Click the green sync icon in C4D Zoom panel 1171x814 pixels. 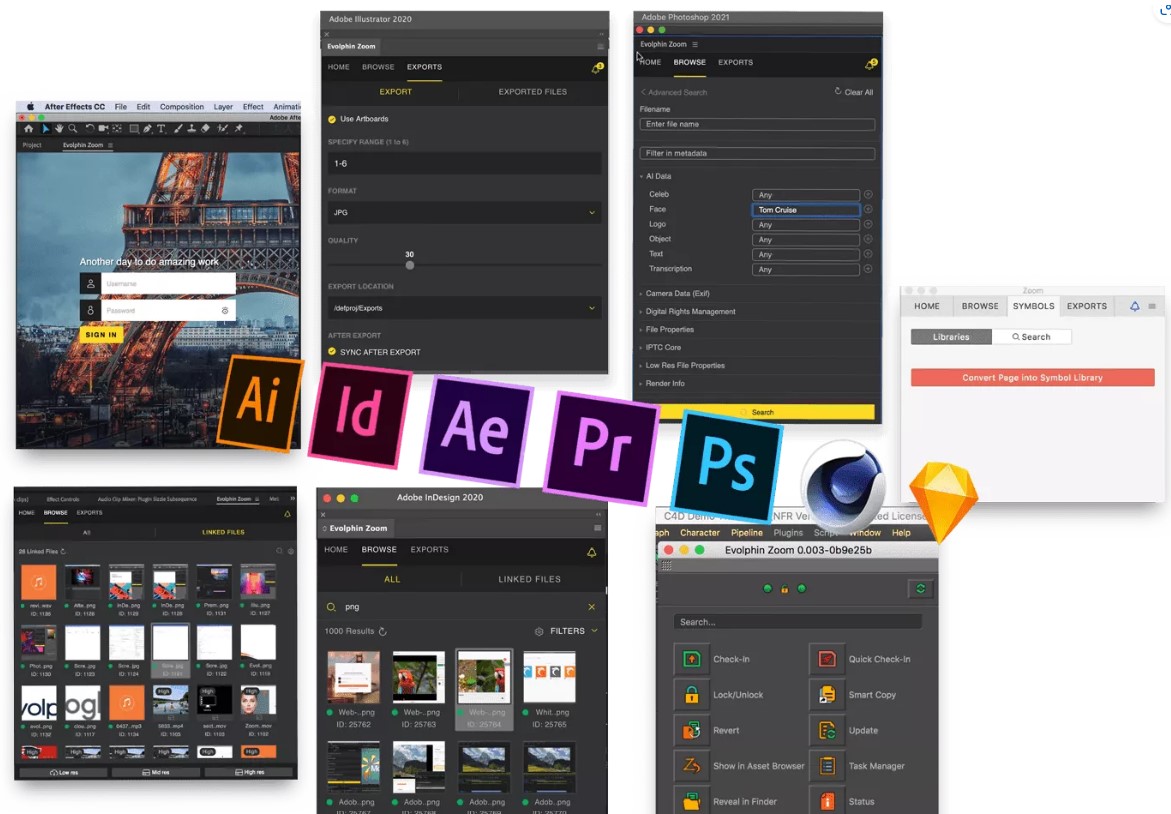921,588
